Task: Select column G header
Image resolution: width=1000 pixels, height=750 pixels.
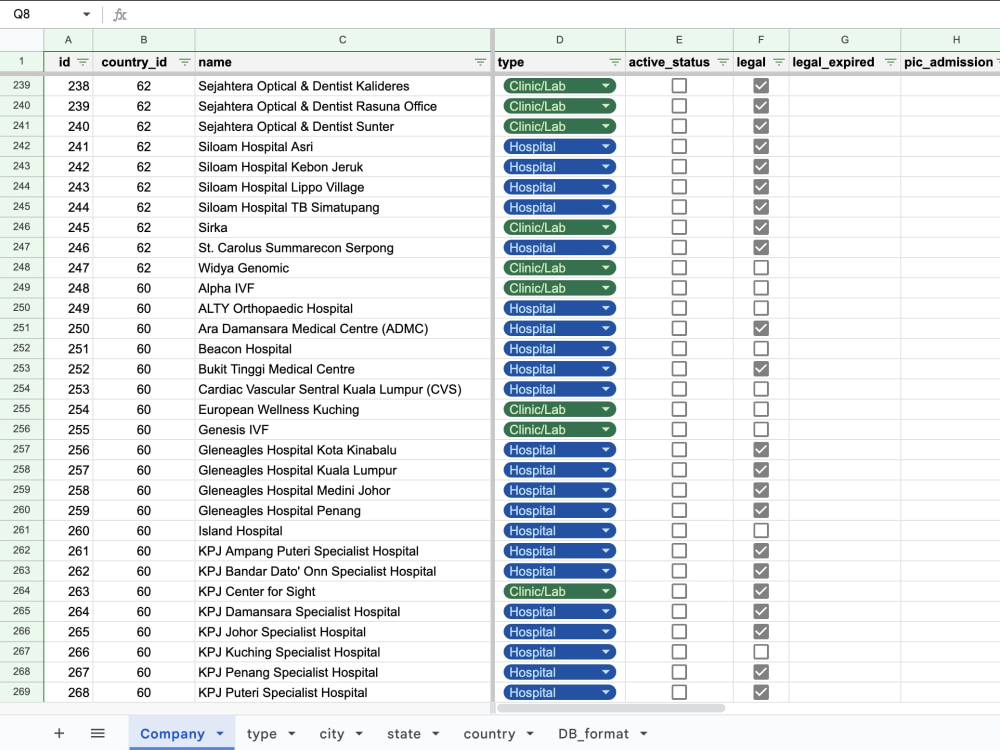Action: (x=844, y=40)
